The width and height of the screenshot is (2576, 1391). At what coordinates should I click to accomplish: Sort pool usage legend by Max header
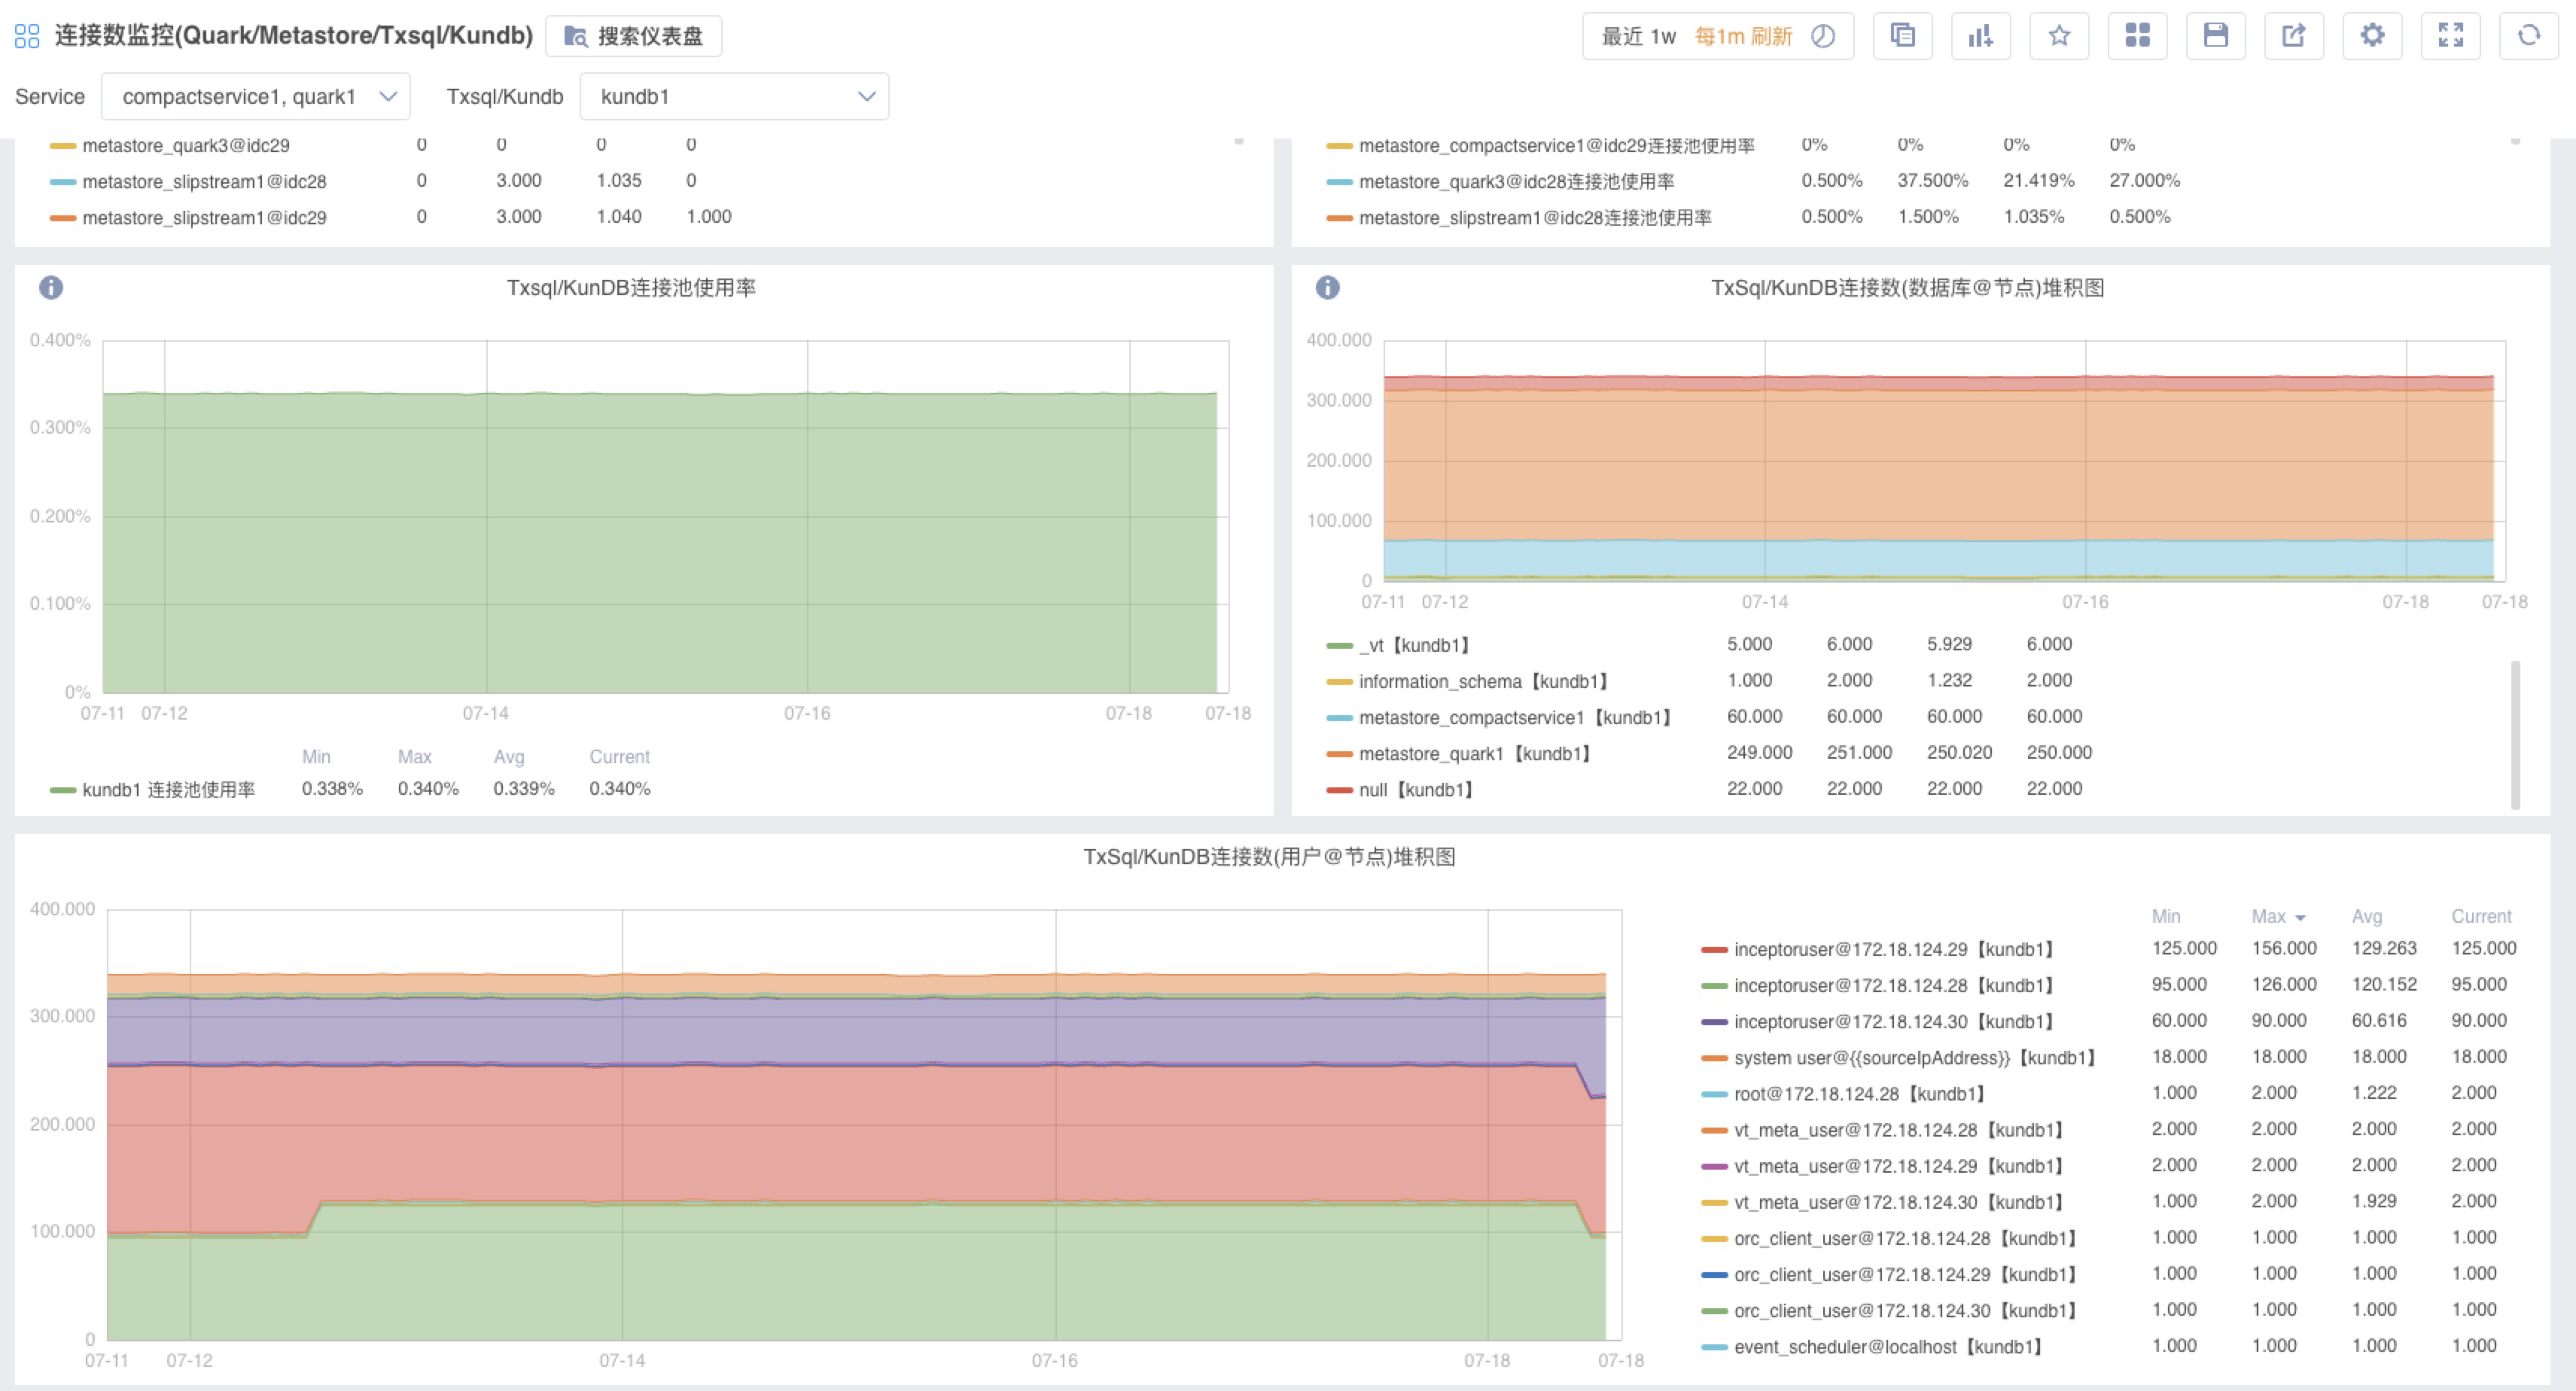[x=414, y=757]
